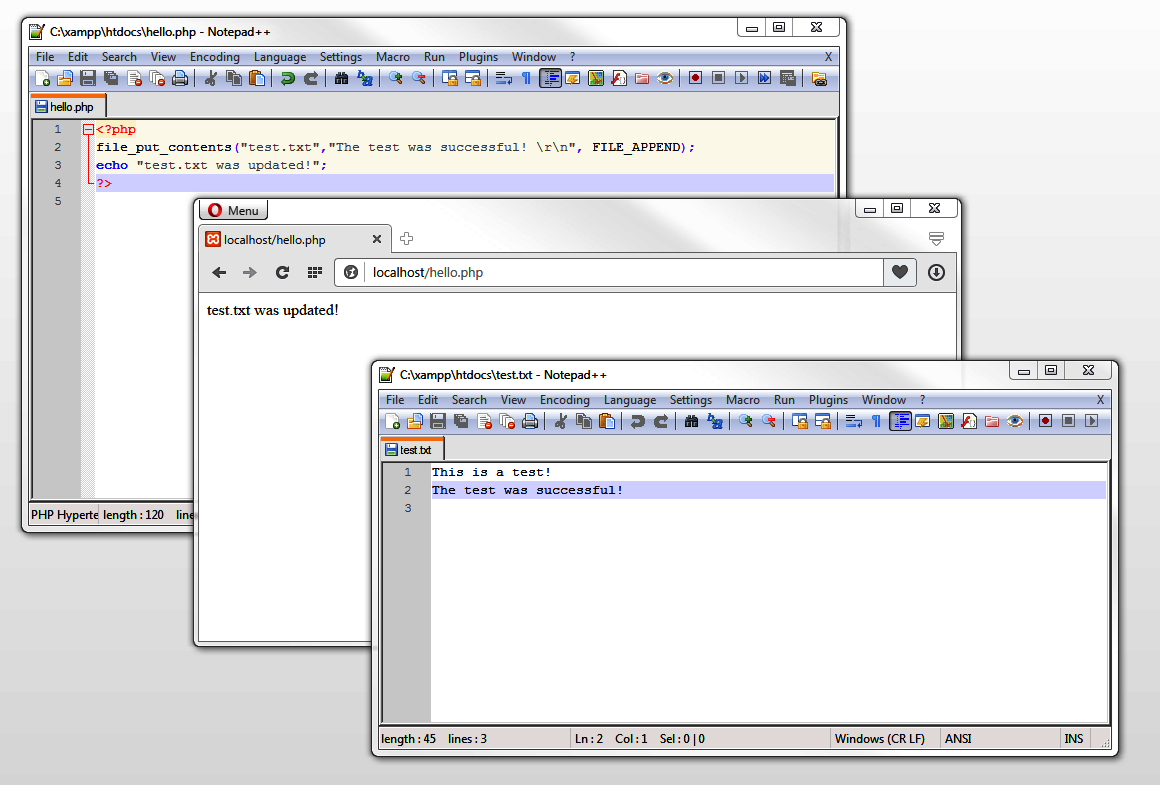1160x785 pixels.
Task: Open Opera's downloads panel icon
Action: (x=935, y=272)
